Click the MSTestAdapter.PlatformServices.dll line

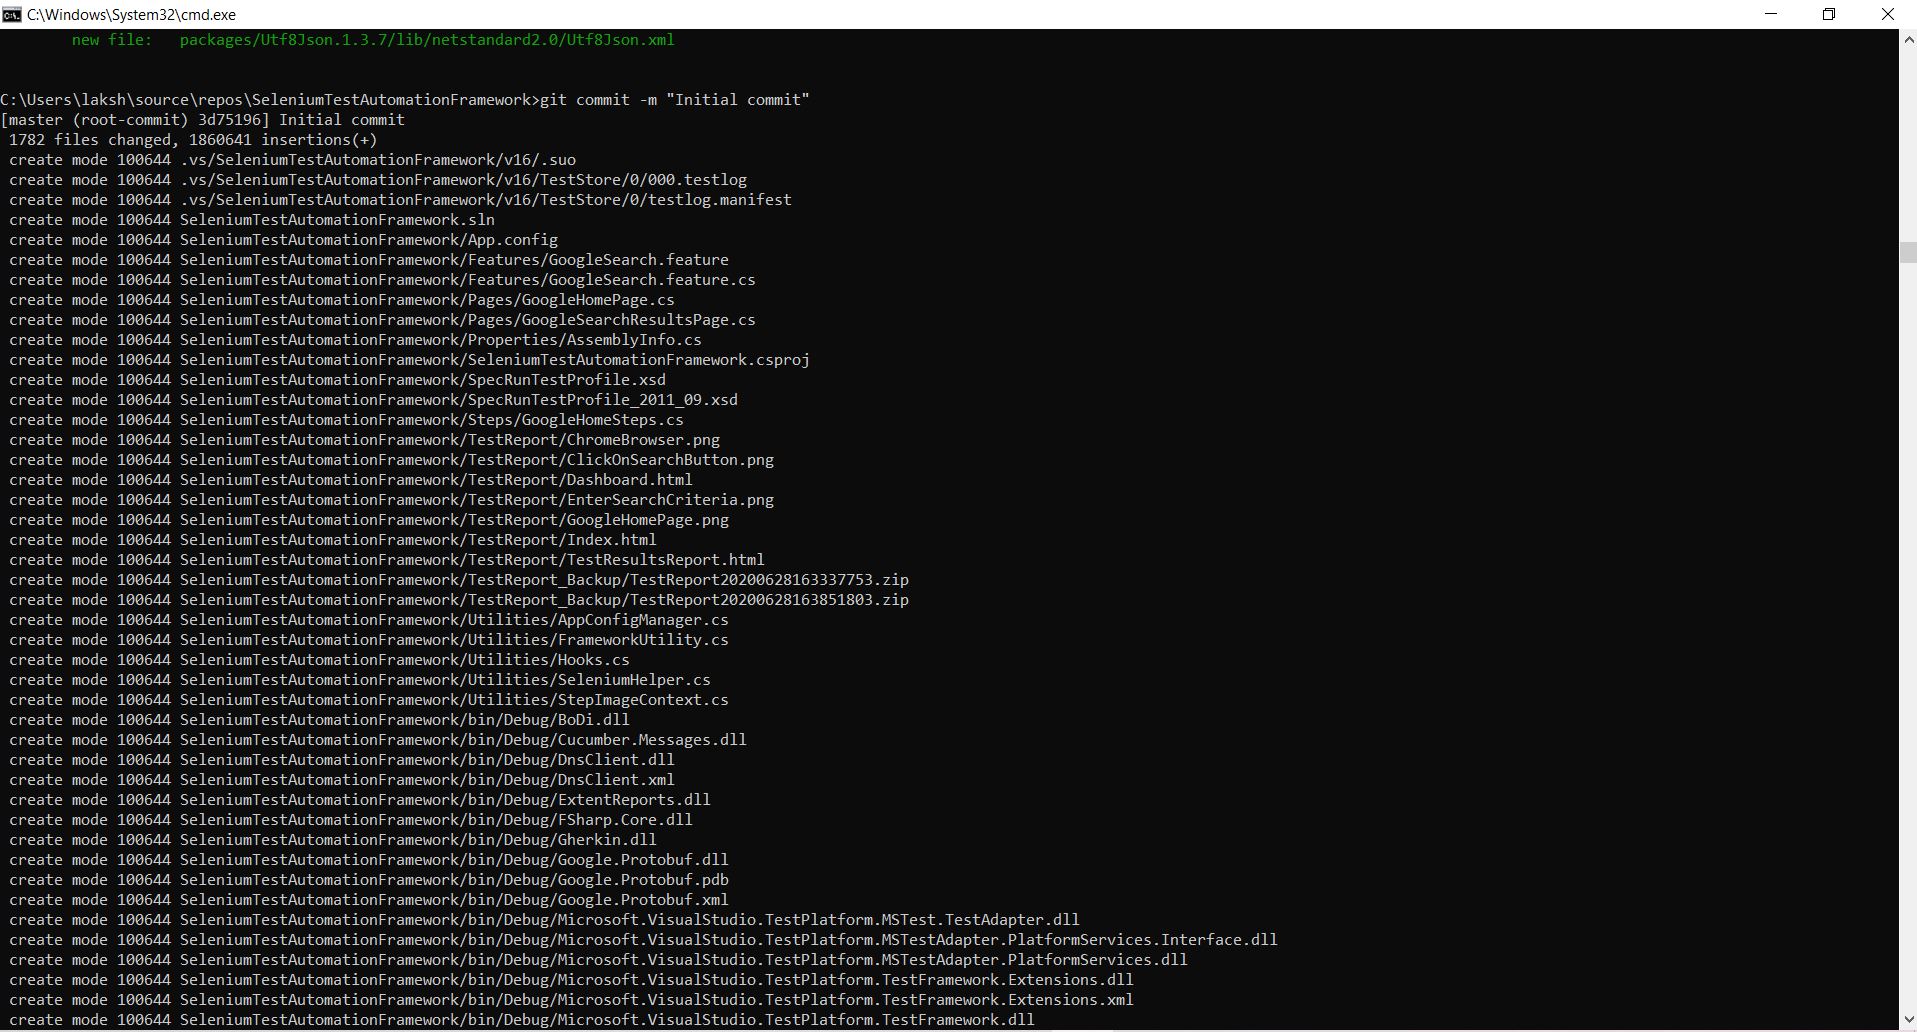pyautogui.click(x=599, y=960)
